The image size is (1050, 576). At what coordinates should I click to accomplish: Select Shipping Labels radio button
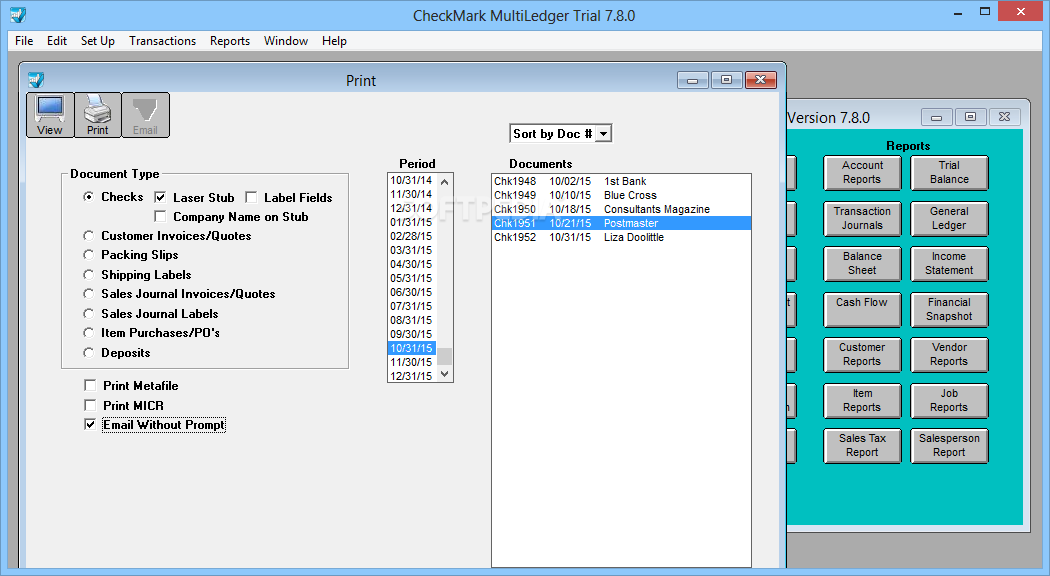pyautogui.click(x=88, y=275)
